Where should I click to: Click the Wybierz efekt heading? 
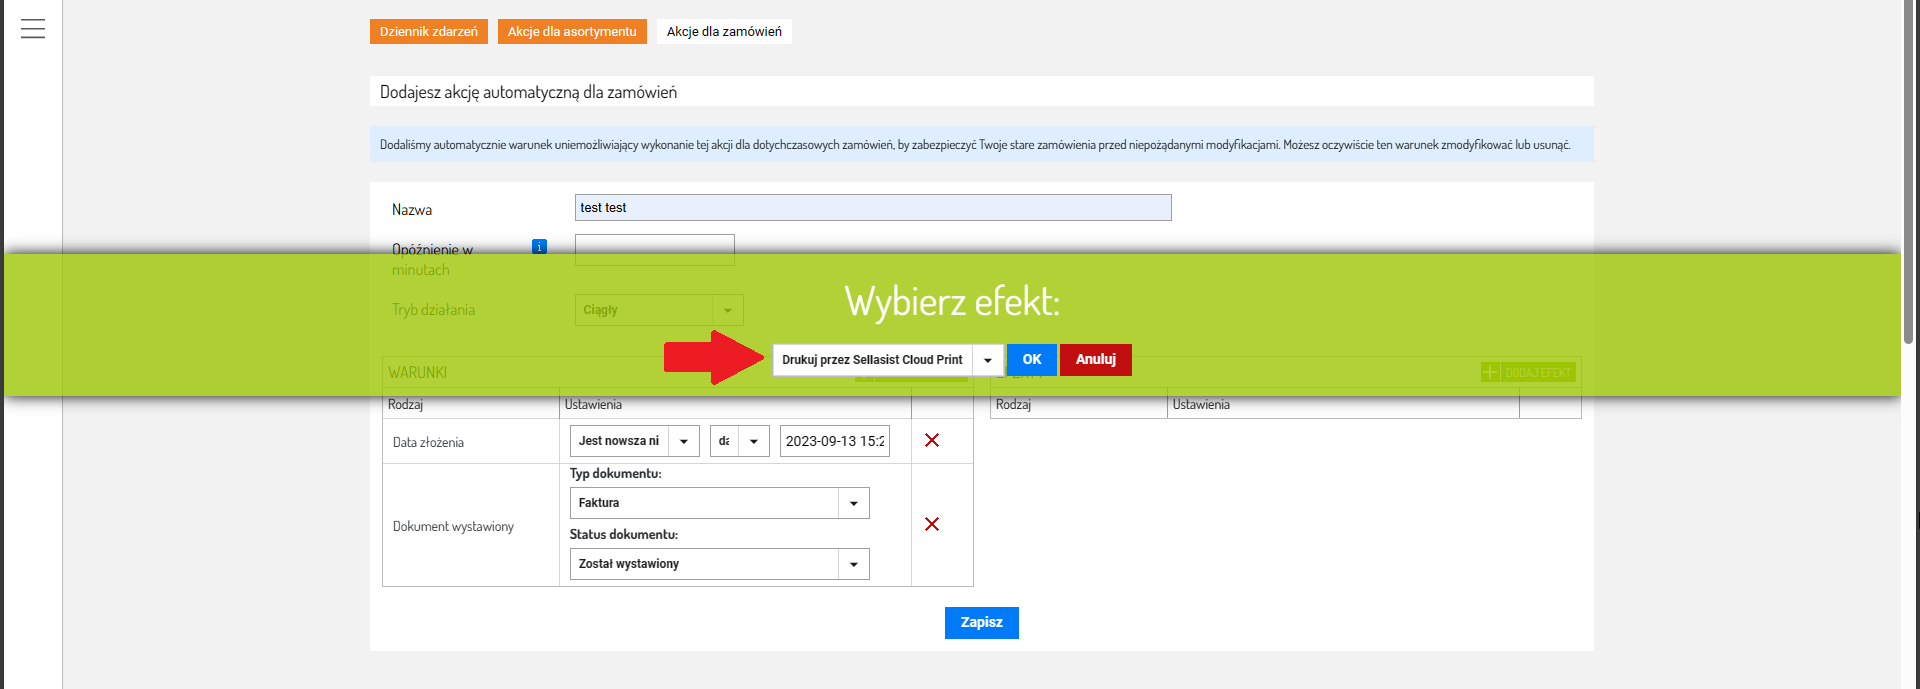[952, 301]
